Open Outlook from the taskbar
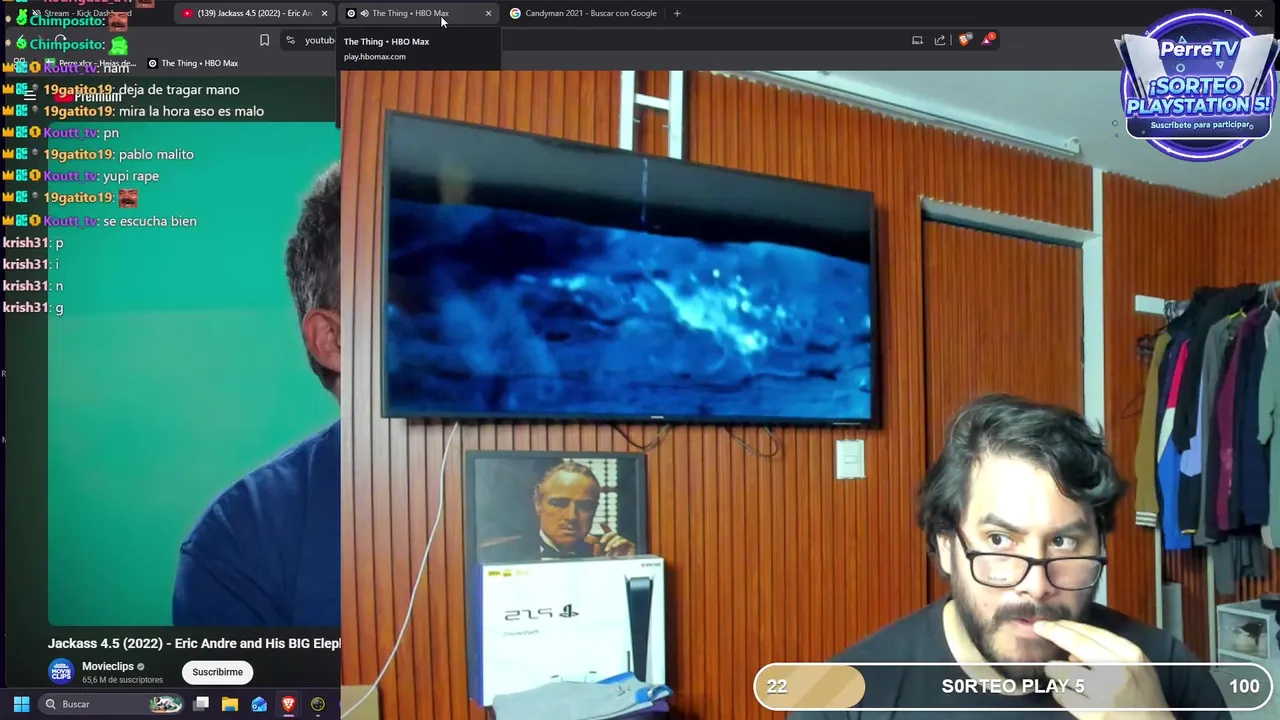This screenshot has width=1280, height=720. pyautogui.click(x=259, y=704)
